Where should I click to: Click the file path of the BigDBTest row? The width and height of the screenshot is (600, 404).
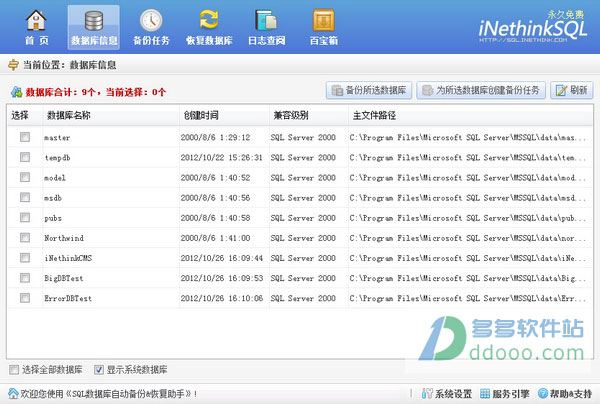click(x=467, y=278)
